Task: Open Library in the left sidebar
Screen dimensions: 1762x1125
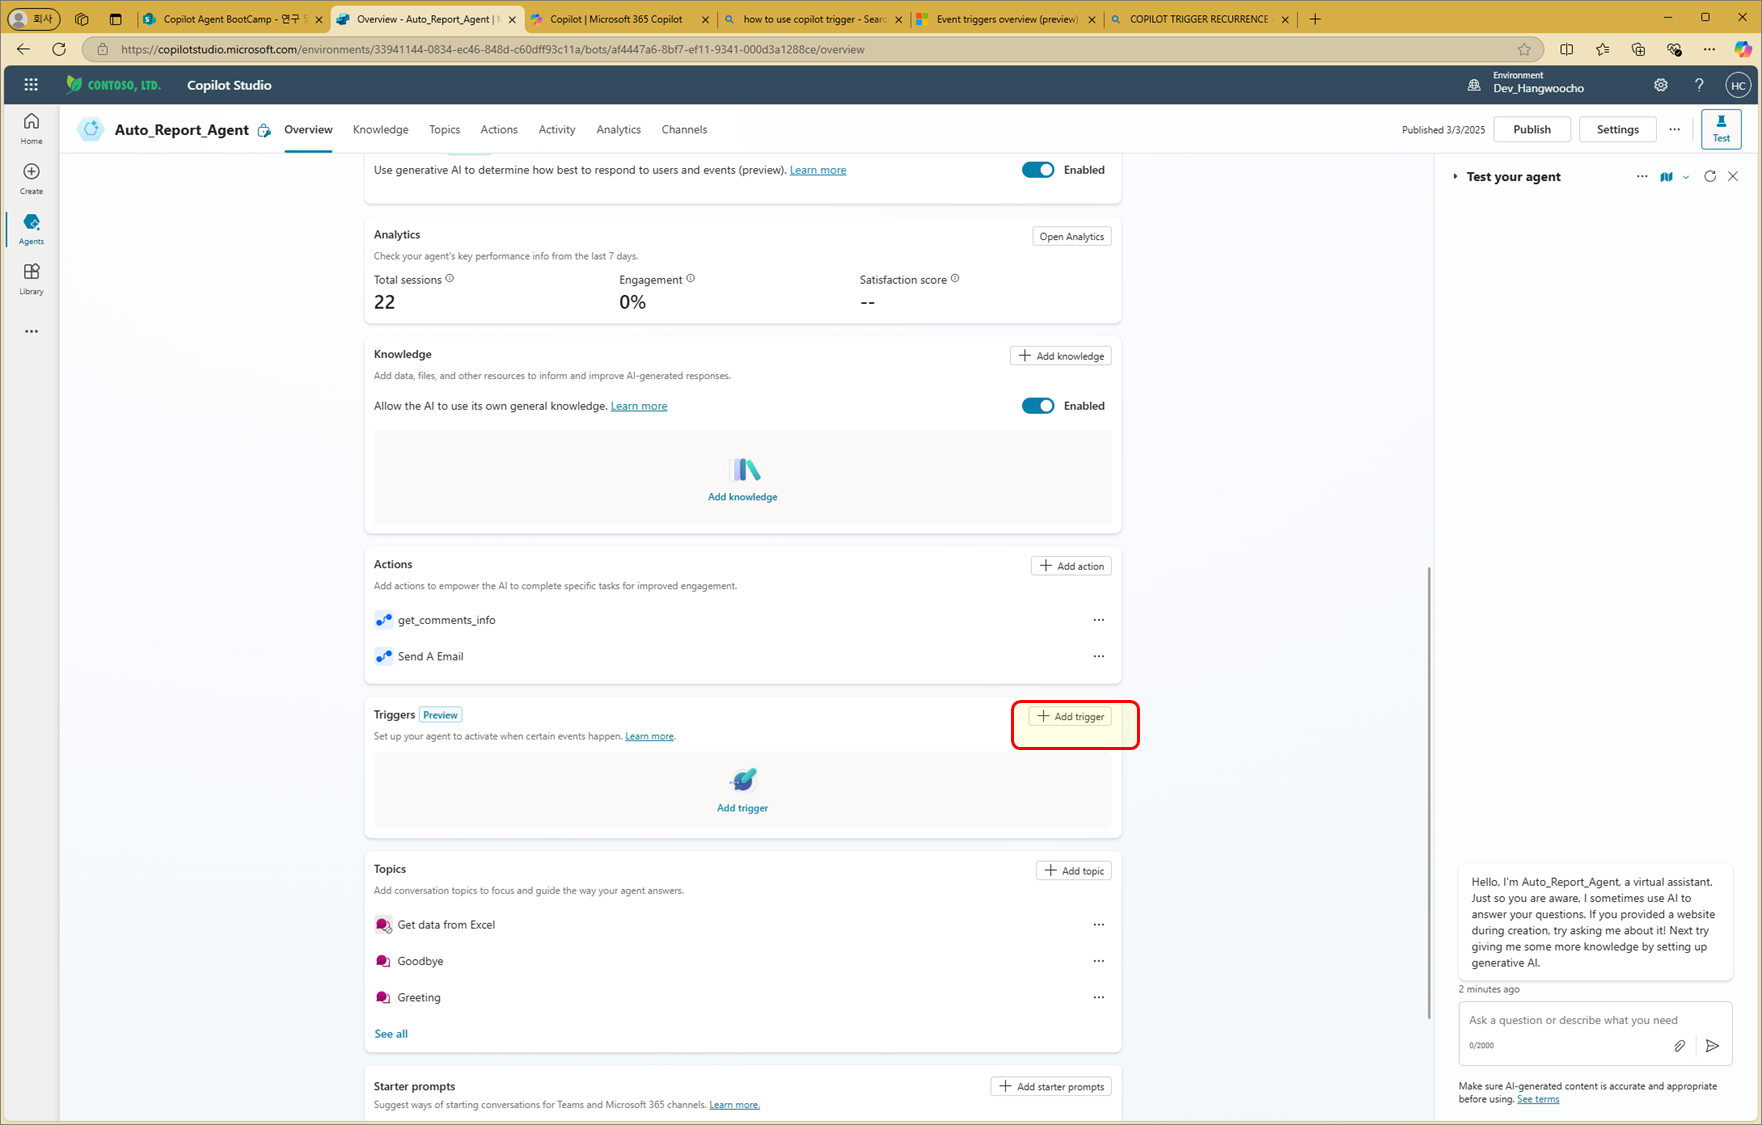Action: (31, 278)
